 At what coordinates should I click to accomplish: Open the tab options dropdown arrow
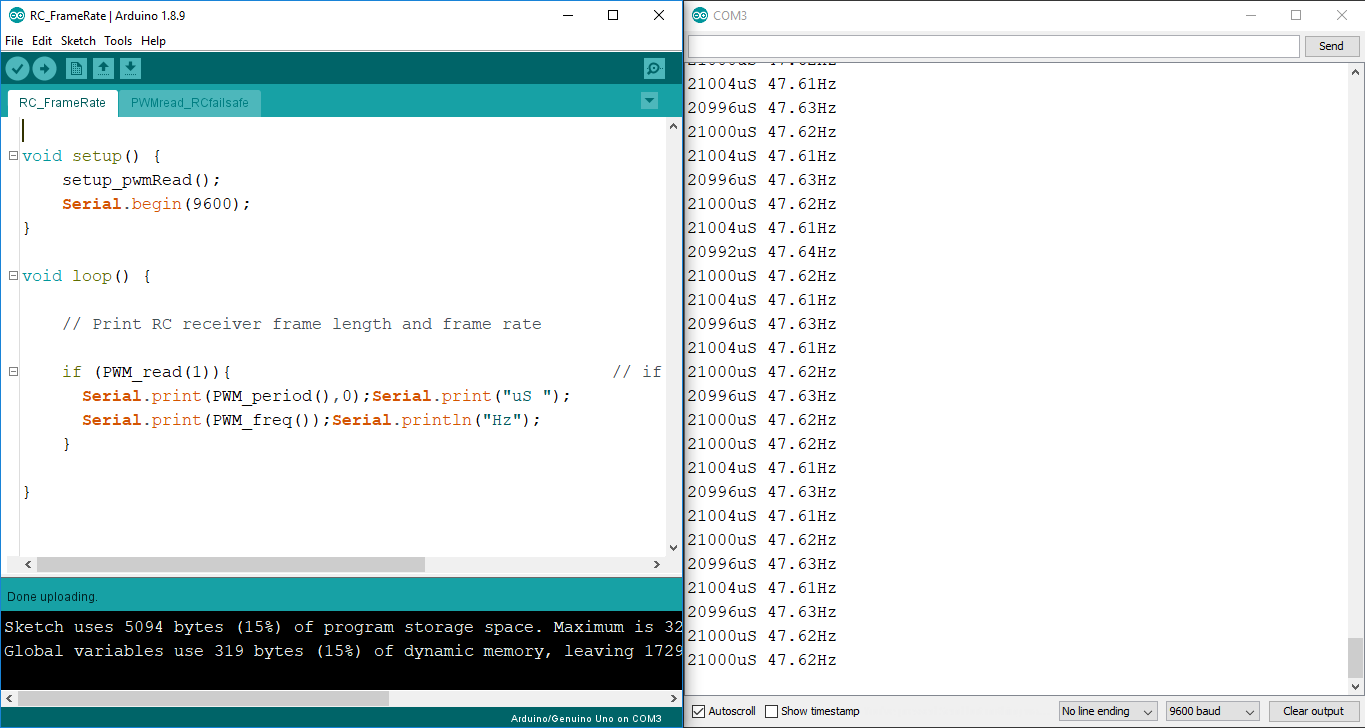click(649, 101)
